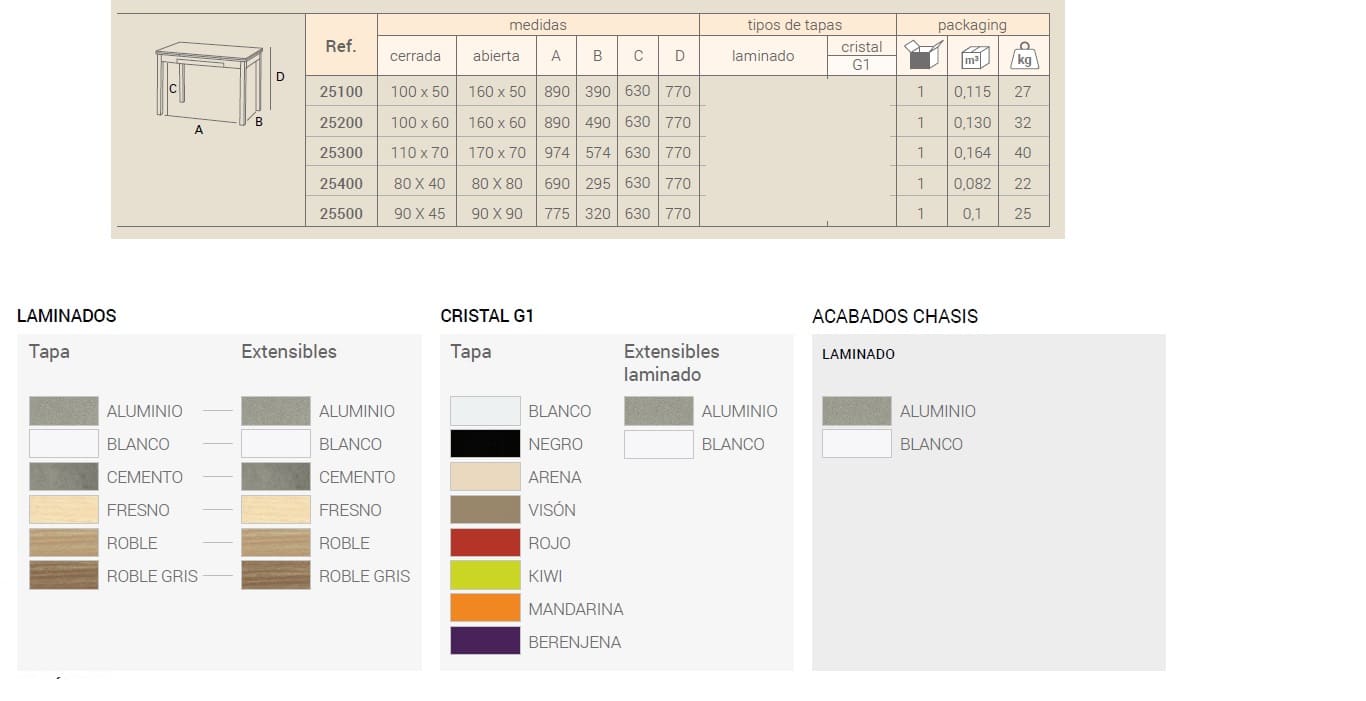Viewport: 1366px width, 701px height.
Task: Pick Aluminio swatch in Acabados Chasis
Action: point(856,411)
